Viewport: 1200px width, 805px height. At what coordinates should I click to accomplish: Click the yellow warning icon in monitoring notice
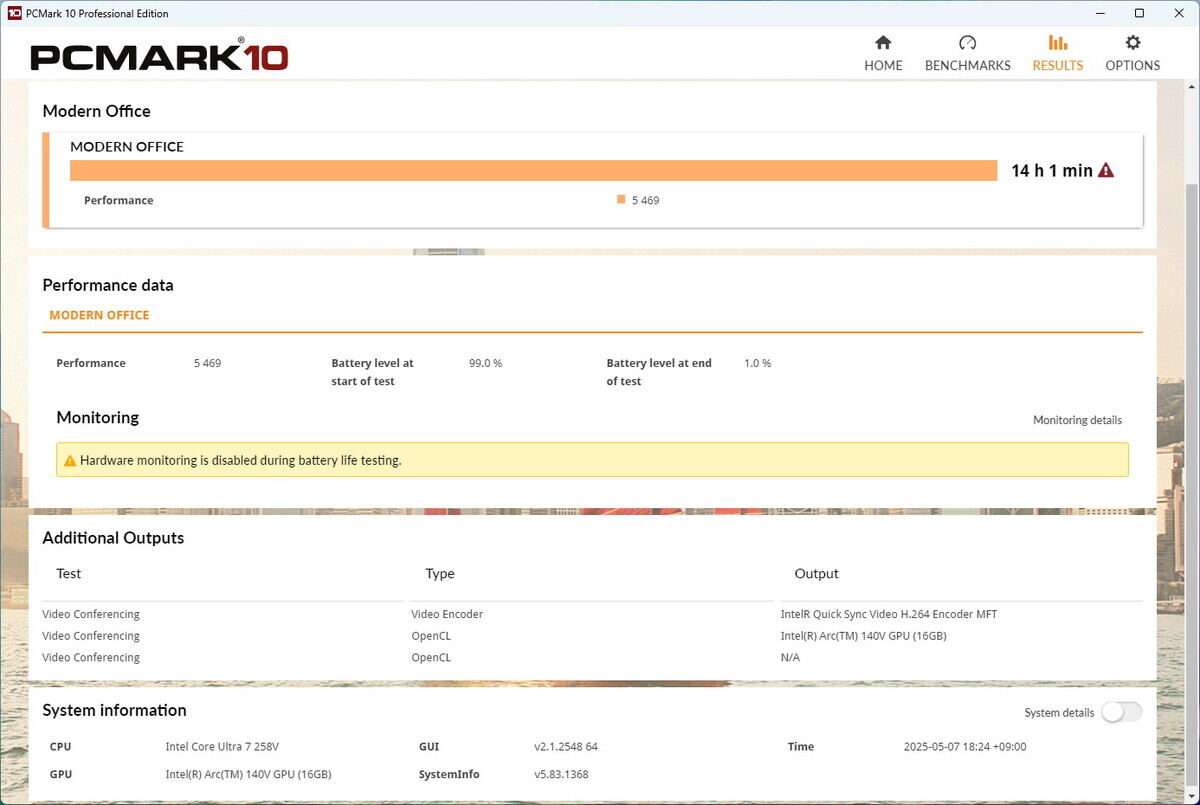pos(70,461)
